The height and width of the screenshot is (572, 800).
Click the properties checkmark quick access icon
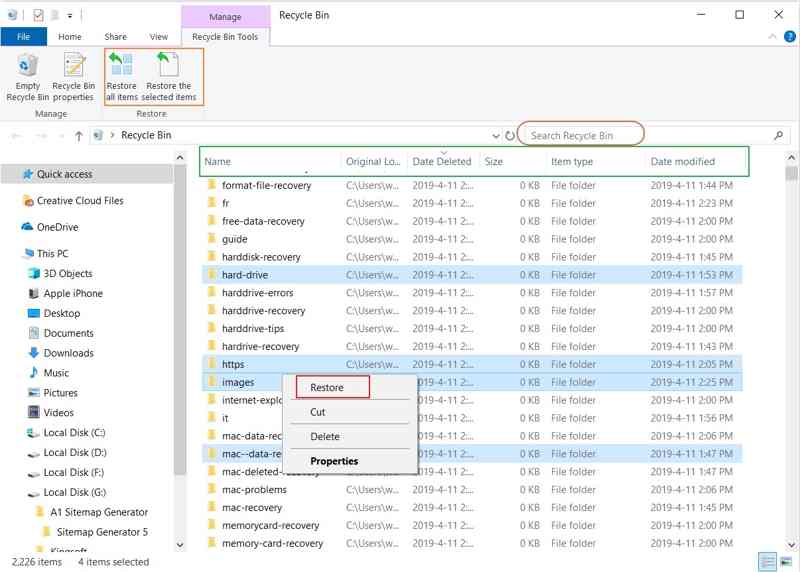38,15
